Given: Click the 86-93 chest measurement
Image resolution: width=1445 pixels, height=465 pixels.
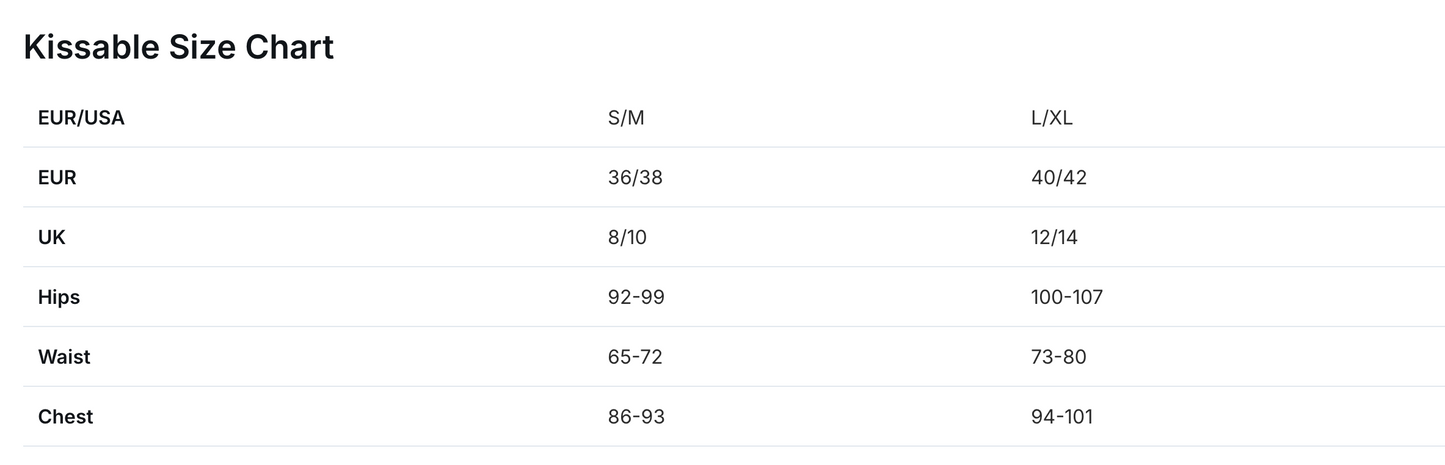Looking at the screenshot, I should (636, 417).
